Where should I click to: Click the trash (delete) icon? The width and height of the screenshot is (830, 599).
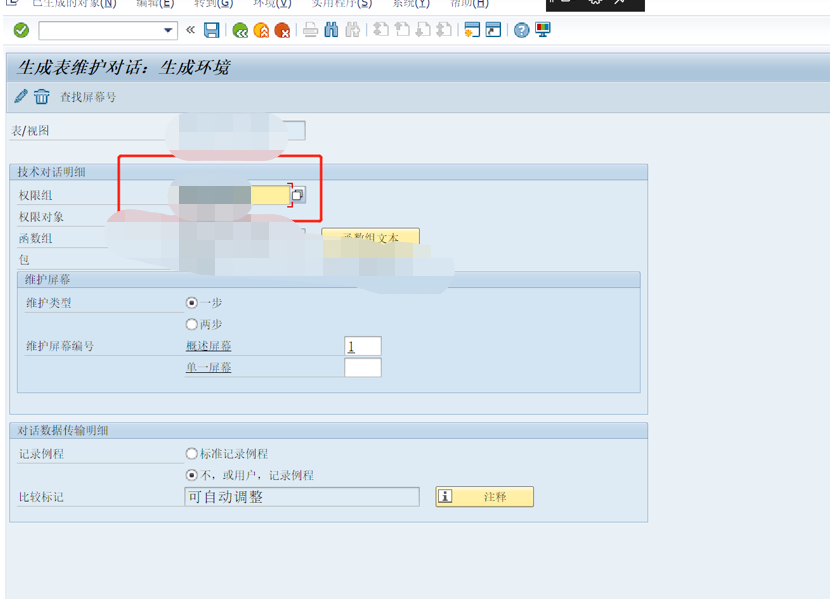41,97
